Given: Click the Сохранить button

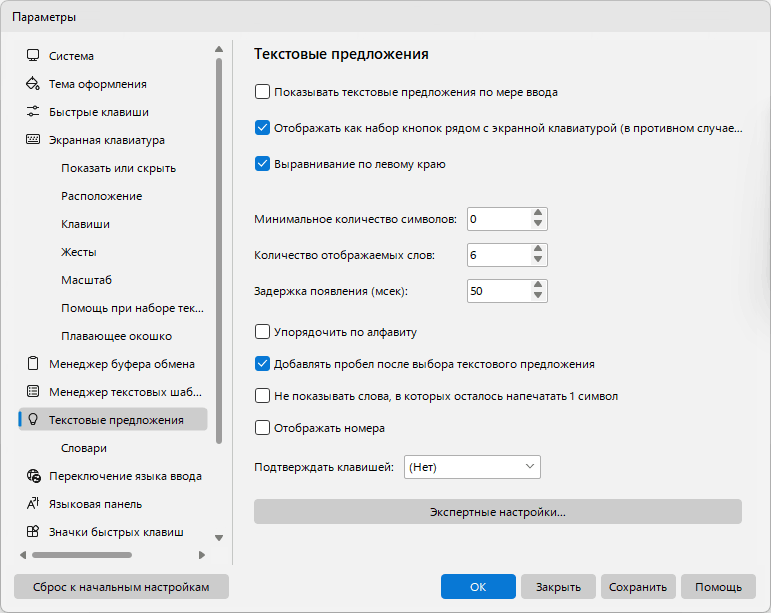Looking at the screenshot, I should [638, 586].
